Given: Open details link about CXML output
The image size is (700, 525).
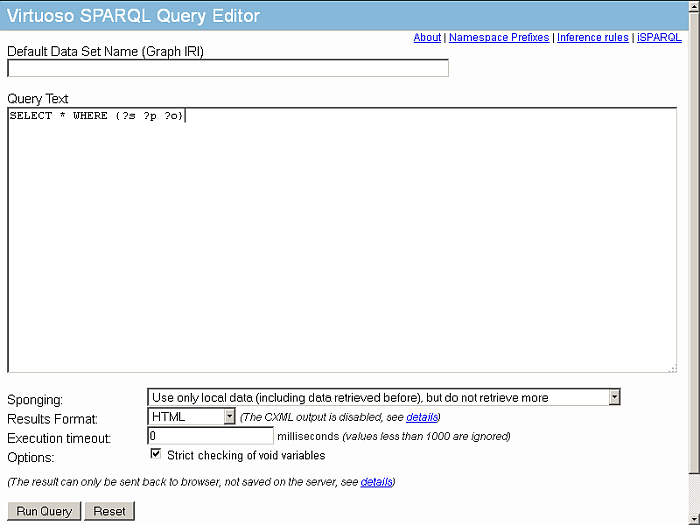Looking at the screenshot, I should point(421,417).
